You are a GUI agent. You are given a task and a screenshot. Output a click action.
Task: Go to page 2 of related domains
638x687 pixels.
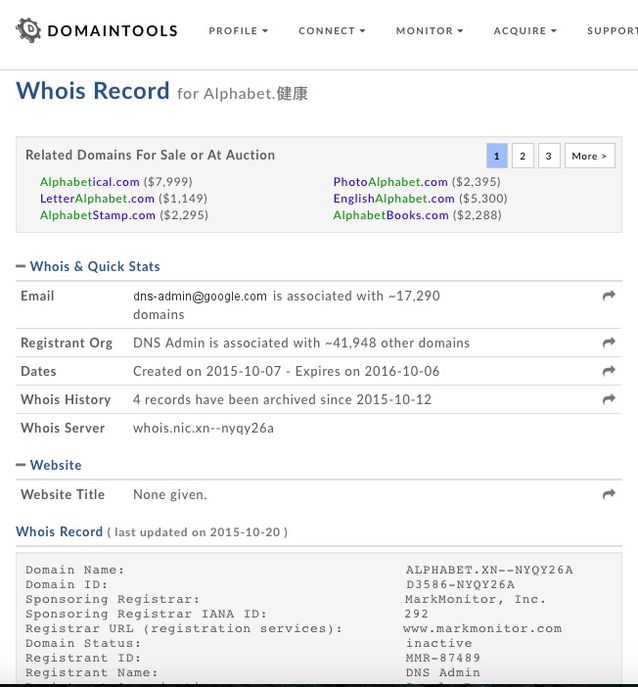coord(522,156)
